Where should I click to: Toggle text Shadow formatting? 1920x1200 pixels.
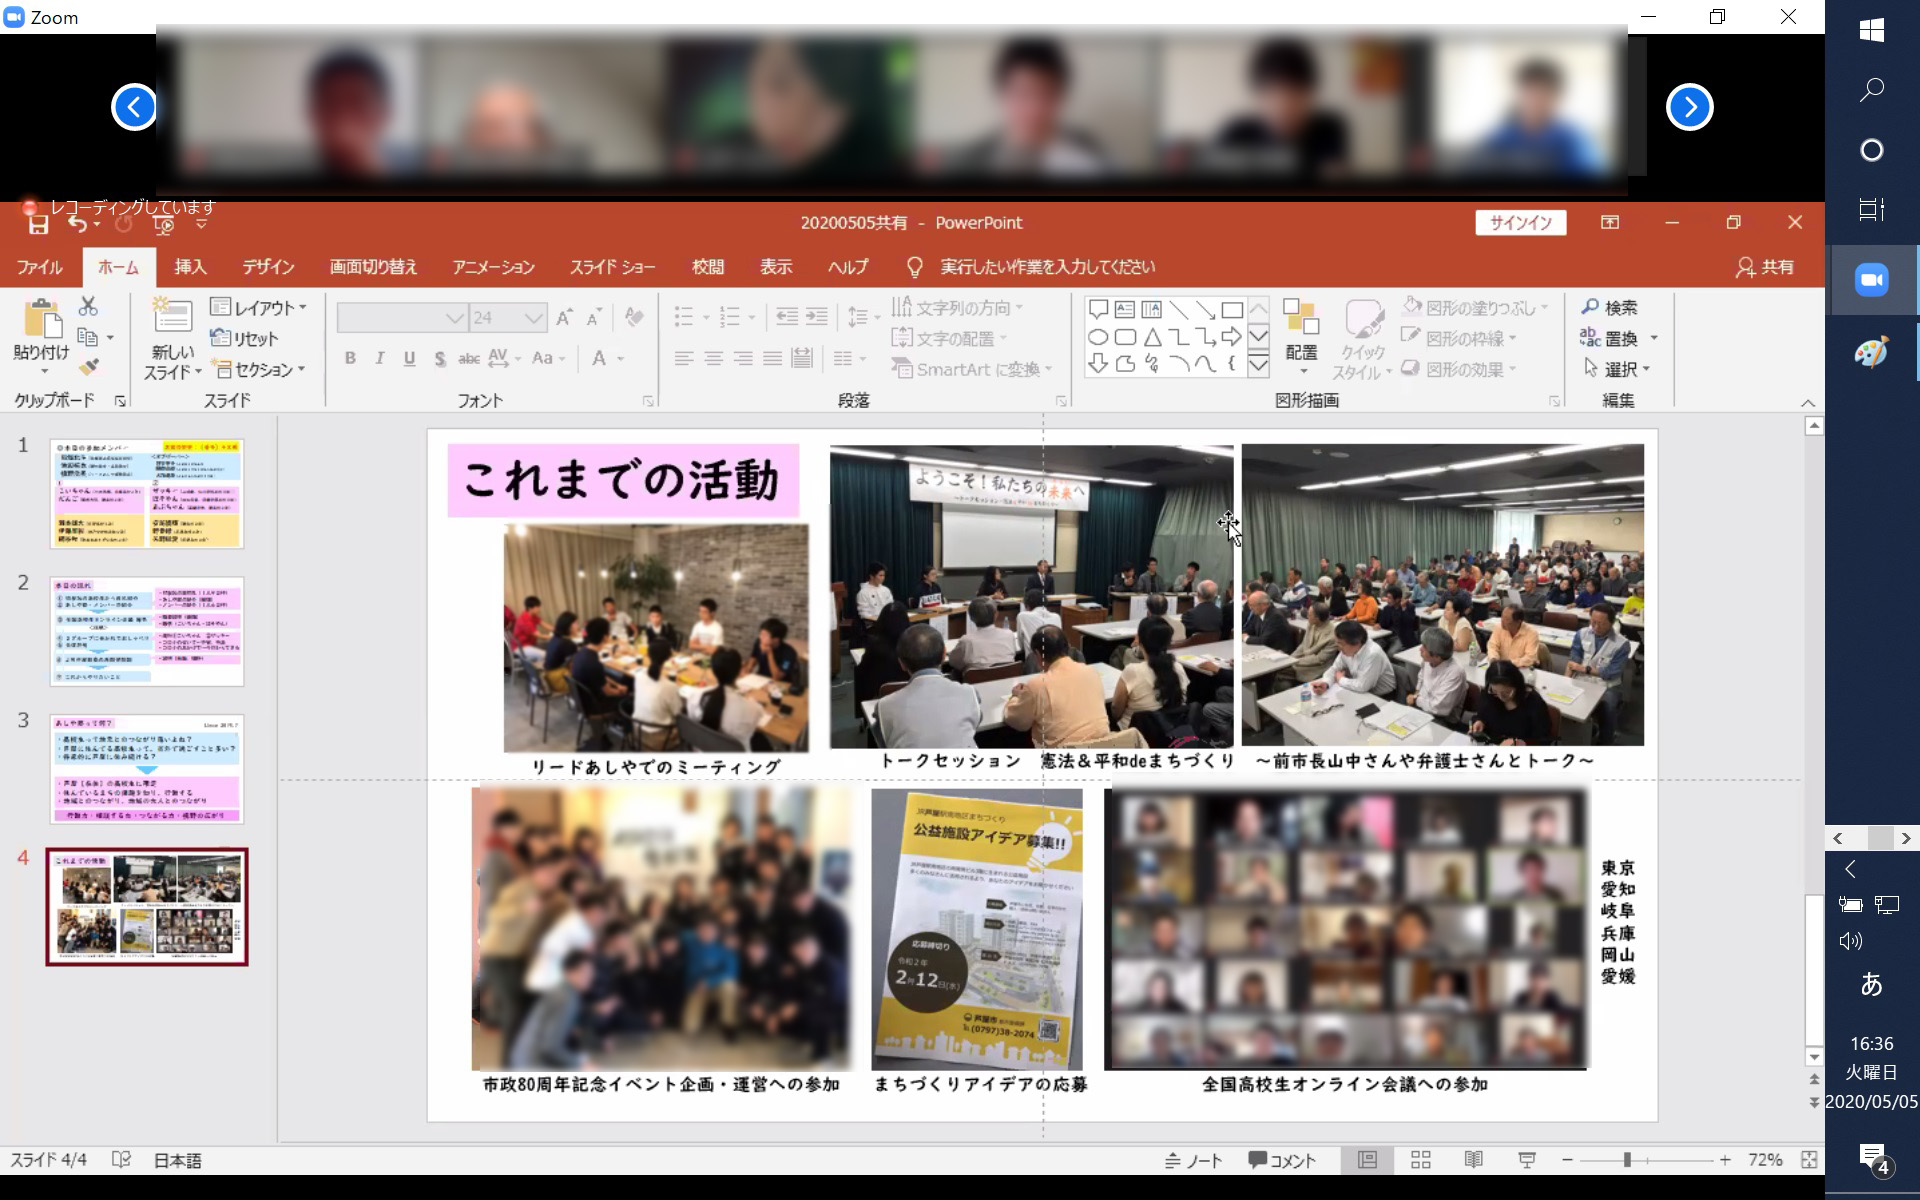(439, 358)
